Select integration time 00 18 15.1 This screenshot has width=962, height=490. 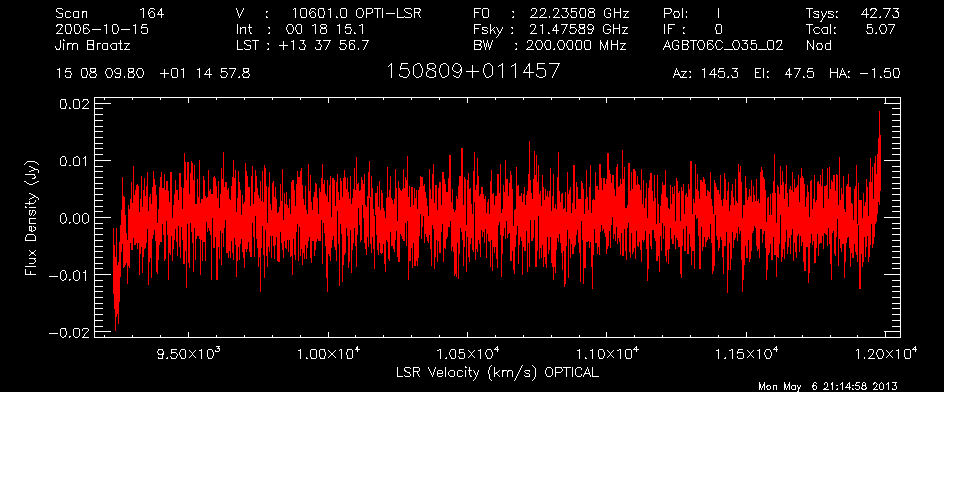(x=325, y=29)
